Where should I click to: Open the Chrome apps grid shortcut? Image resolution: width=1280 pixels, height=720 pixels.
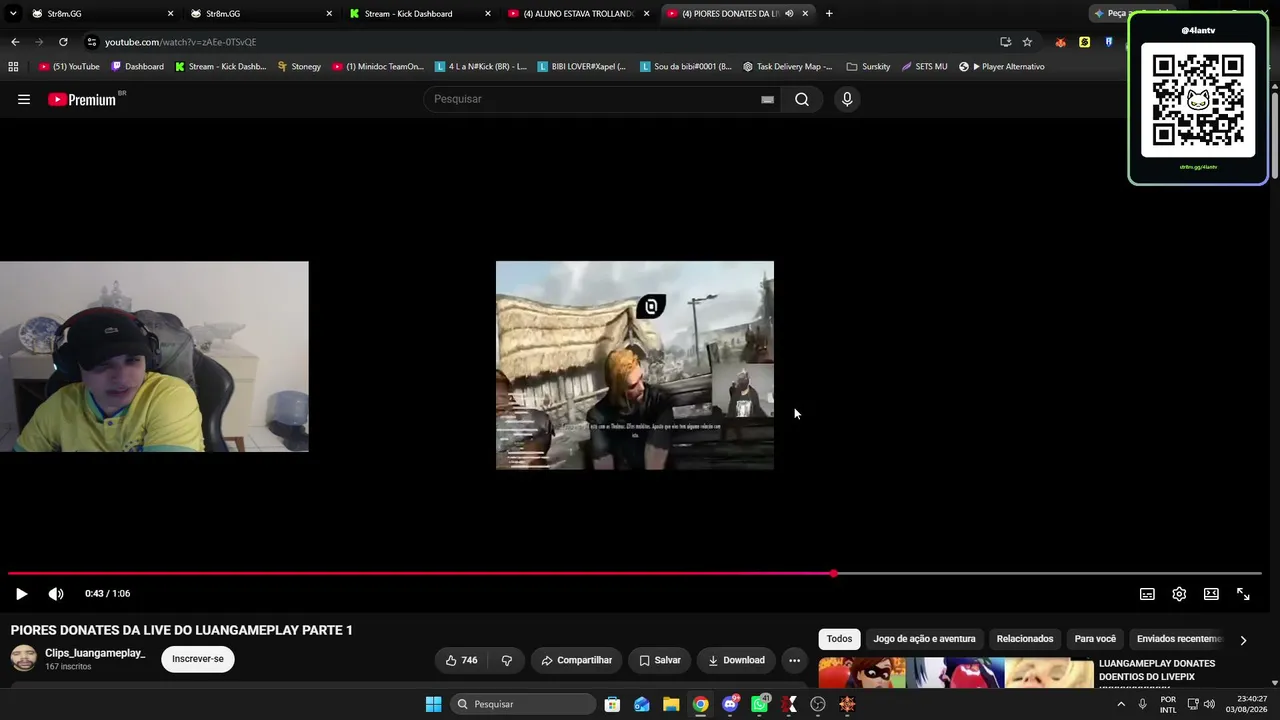13,67
